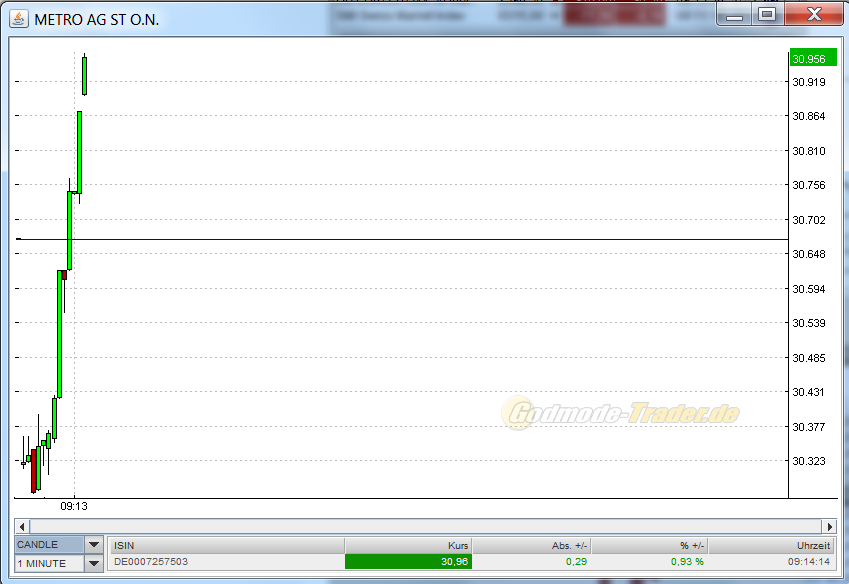Click the green Kurs cell 30,96
The image size is (849, 584).
click(x=408, y=561)
